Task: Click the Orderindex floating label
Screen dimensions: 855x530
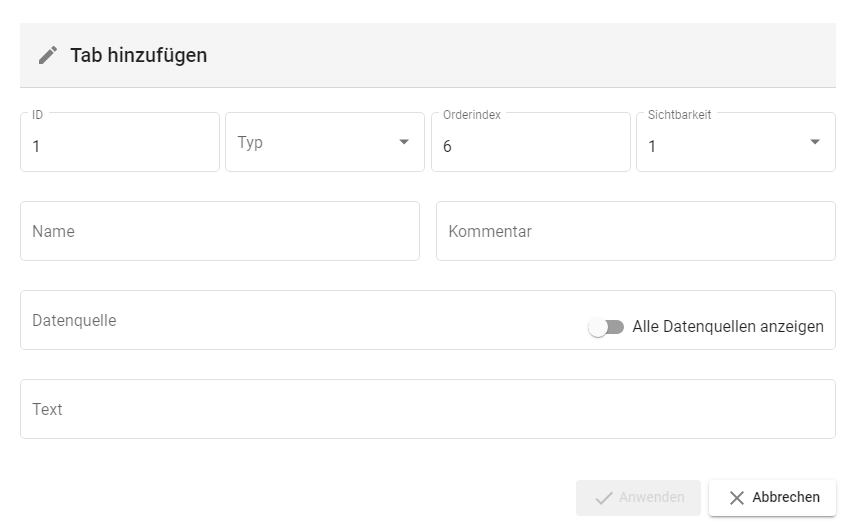Action: pos(472,115)
